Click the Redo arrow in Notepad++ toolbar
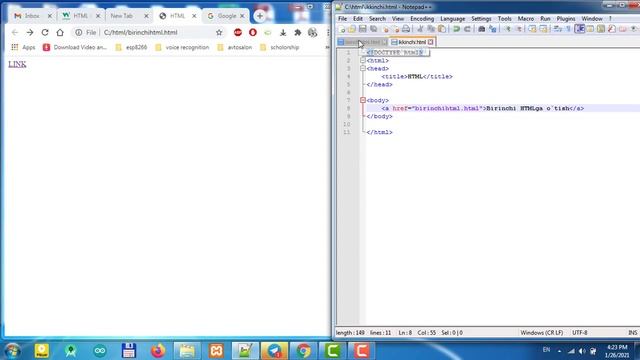The height and width of the screenshot is (360, 640). [x=467, y=29]
